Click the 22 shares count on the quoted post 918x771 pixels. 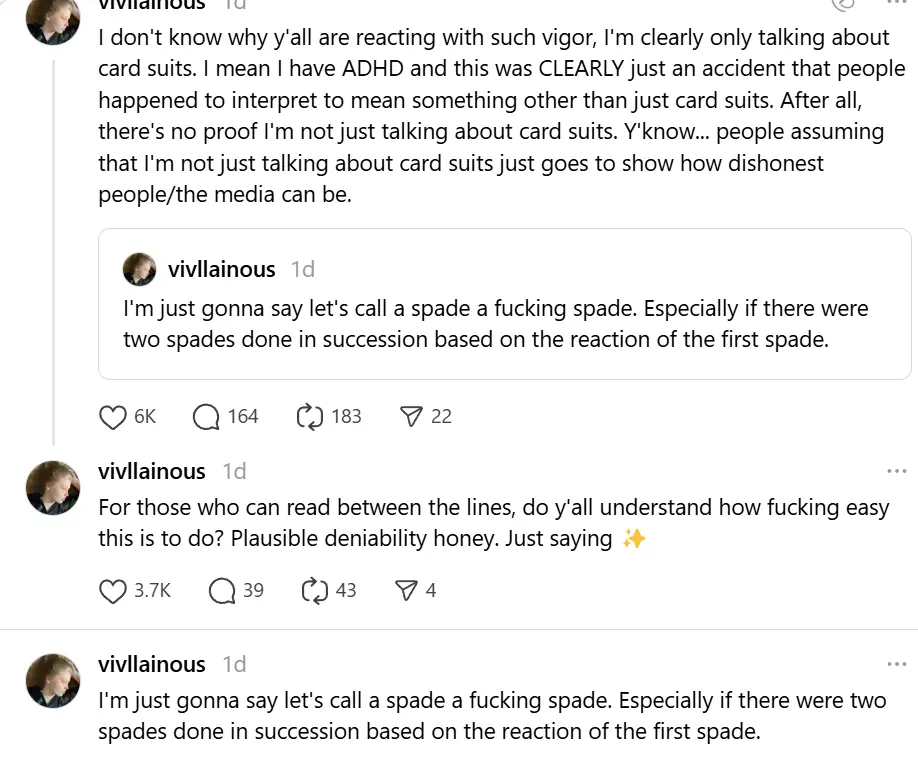441,417
